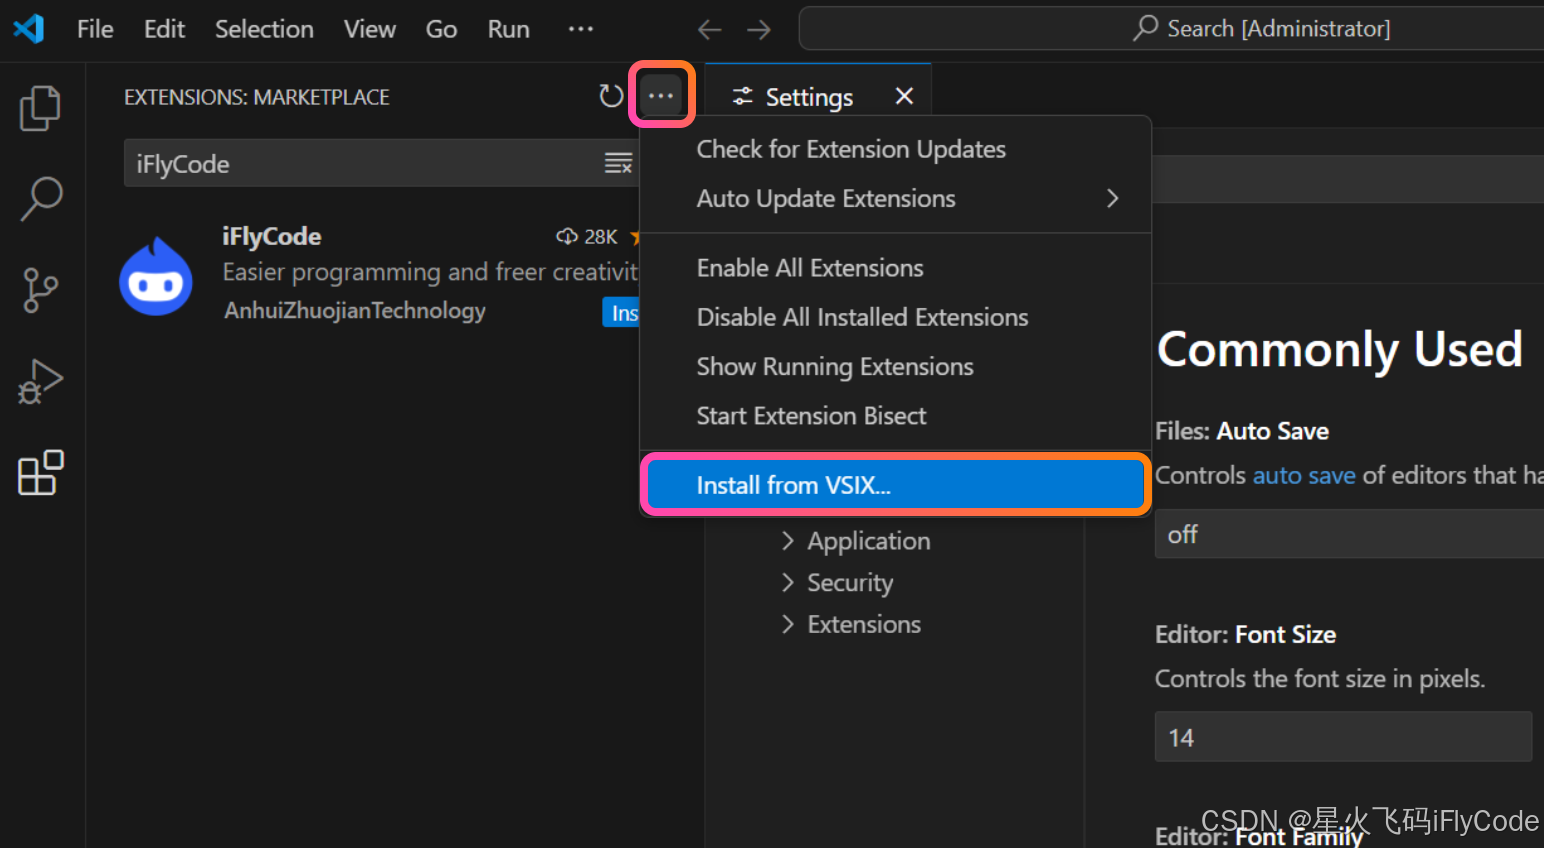Click the VS Code logo icon

[x=29, y=29]
